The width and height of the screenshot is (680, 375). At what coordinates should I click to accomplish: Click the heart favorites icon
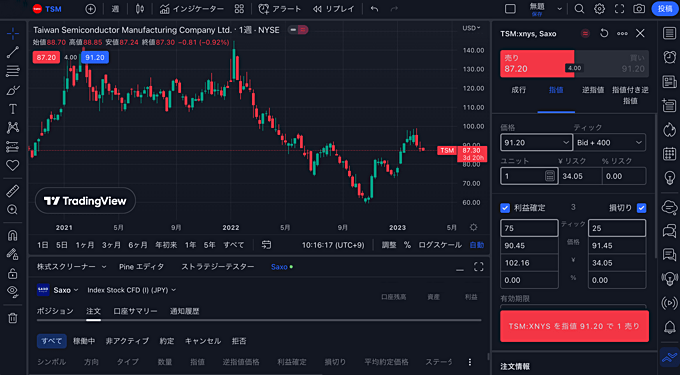coord(13,165)
